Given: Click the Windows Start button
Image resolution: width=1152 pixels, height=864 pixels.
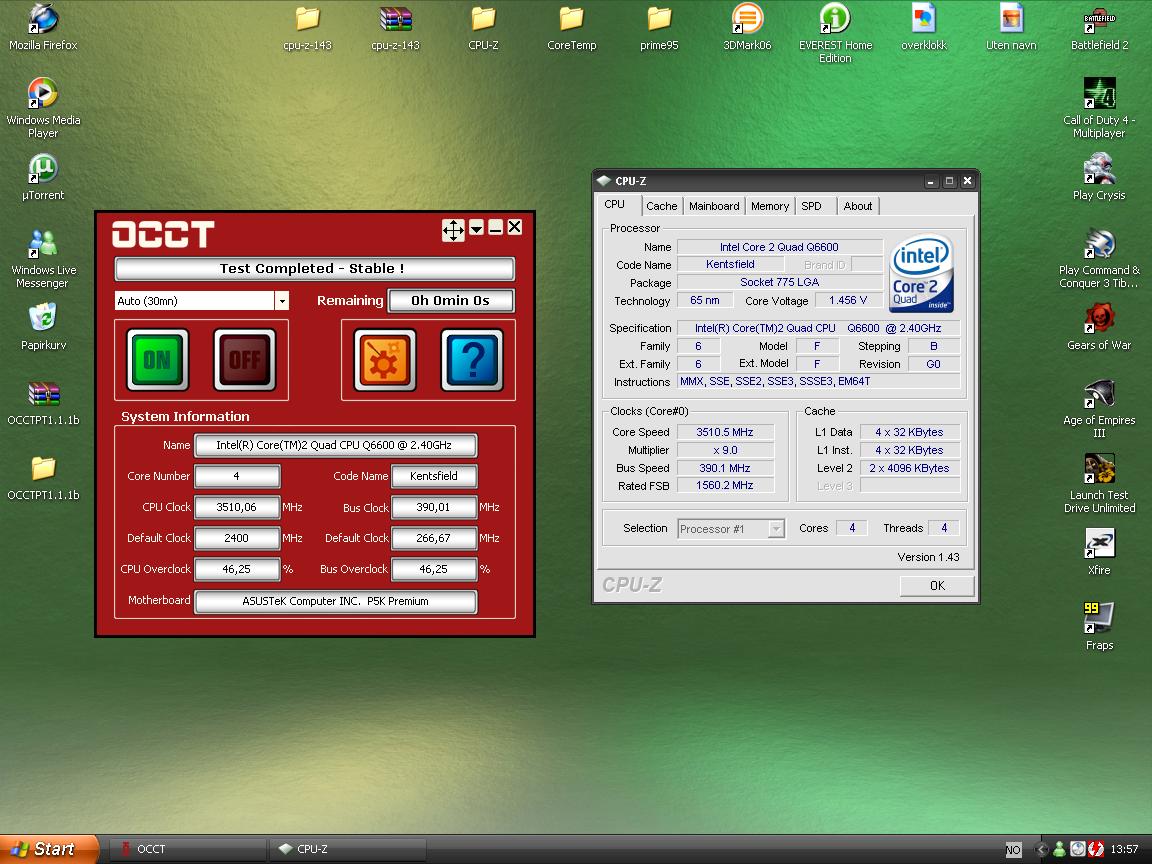Looking at the screenshot, I should (48, 849).
